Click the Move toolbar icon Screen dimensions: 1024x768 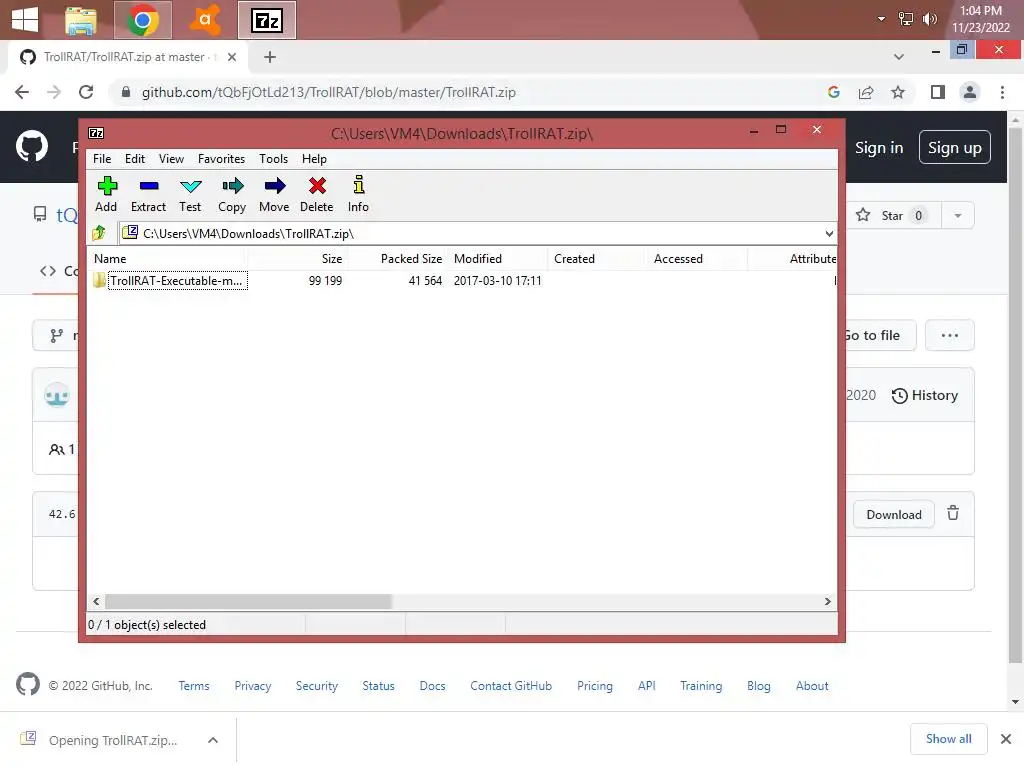(x=275, y=187)
